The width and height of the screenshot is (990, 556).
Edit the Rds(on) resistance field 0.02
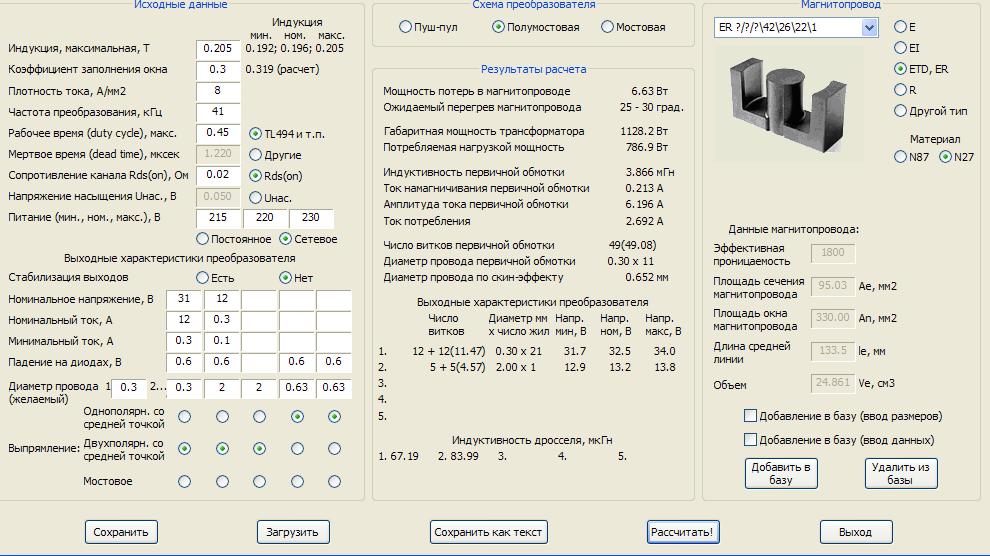tap(218, 175)
